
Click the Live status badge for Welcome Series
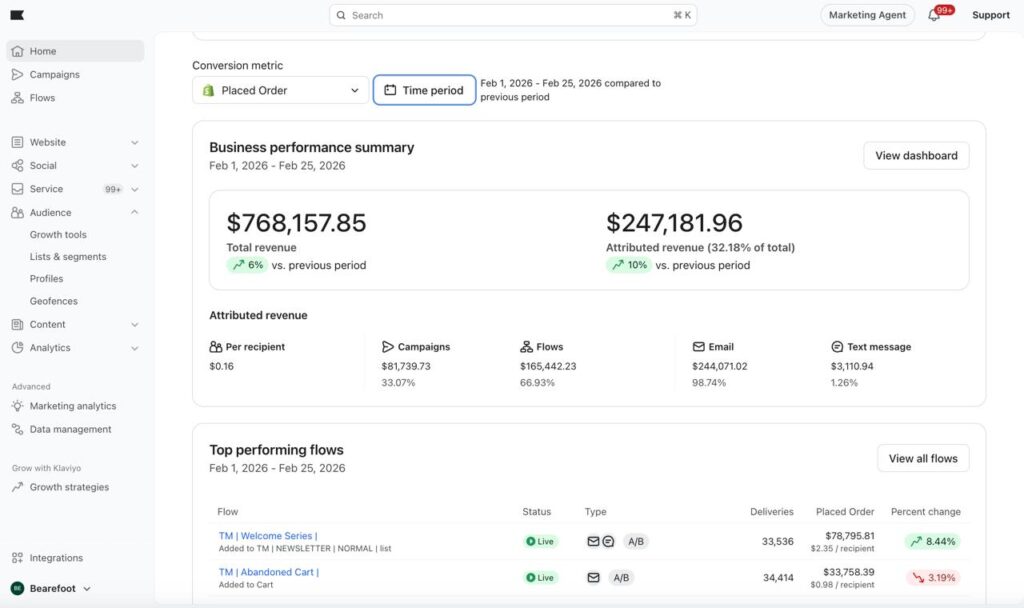click(x=540, y=542)
